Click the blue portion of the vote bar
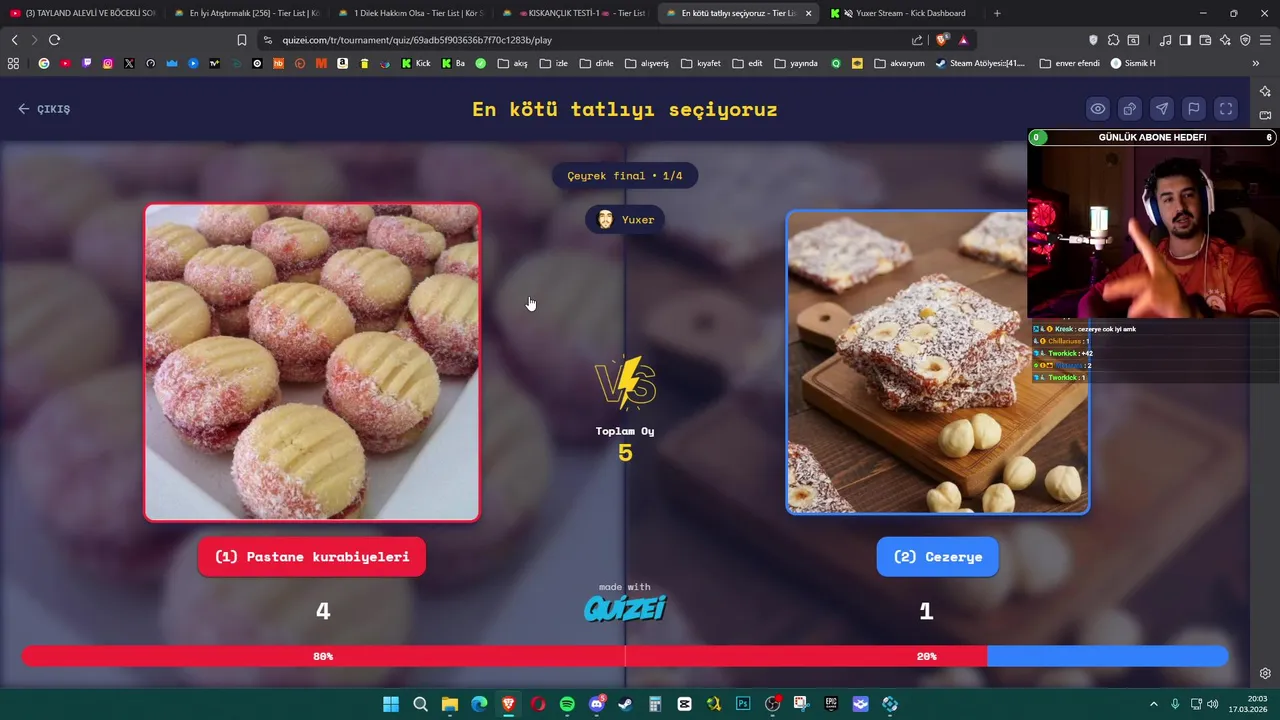This screenshot has width=1280, height=720. point(1108,656)
